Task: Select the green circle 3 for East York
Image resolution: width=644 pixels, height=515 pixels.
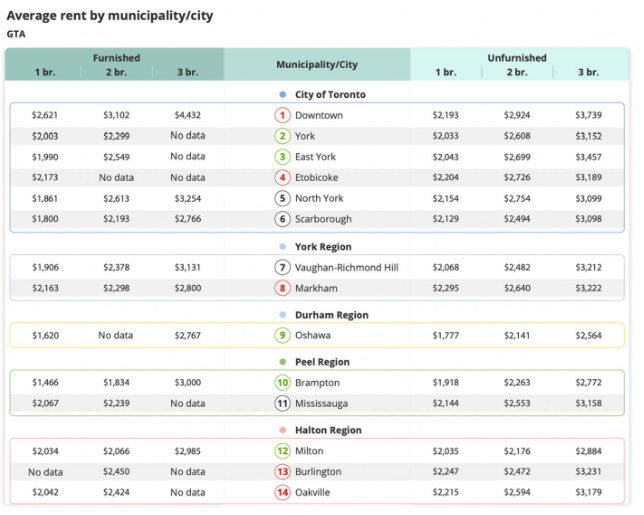Action: coord(283,157)
